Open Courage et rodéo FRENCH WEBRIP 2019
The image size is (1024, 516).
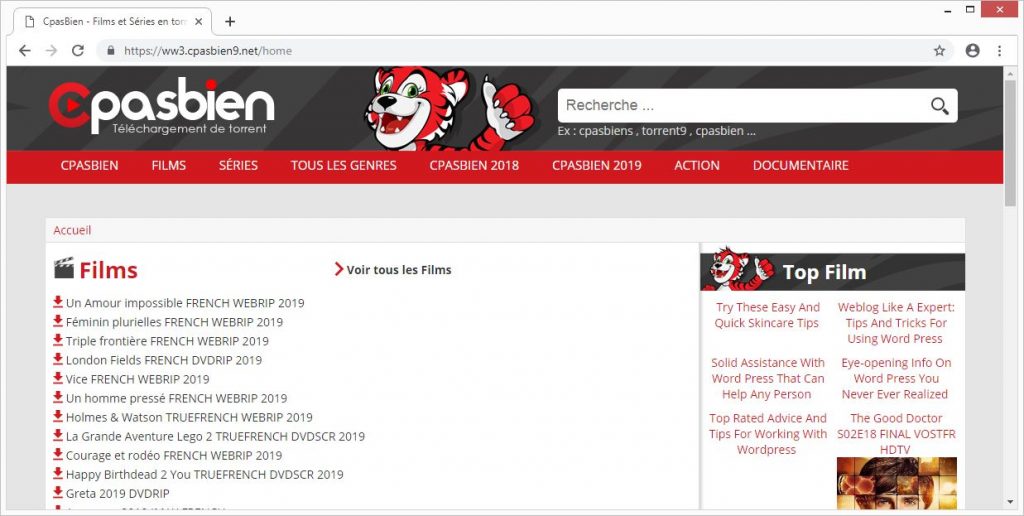(174, 455)
